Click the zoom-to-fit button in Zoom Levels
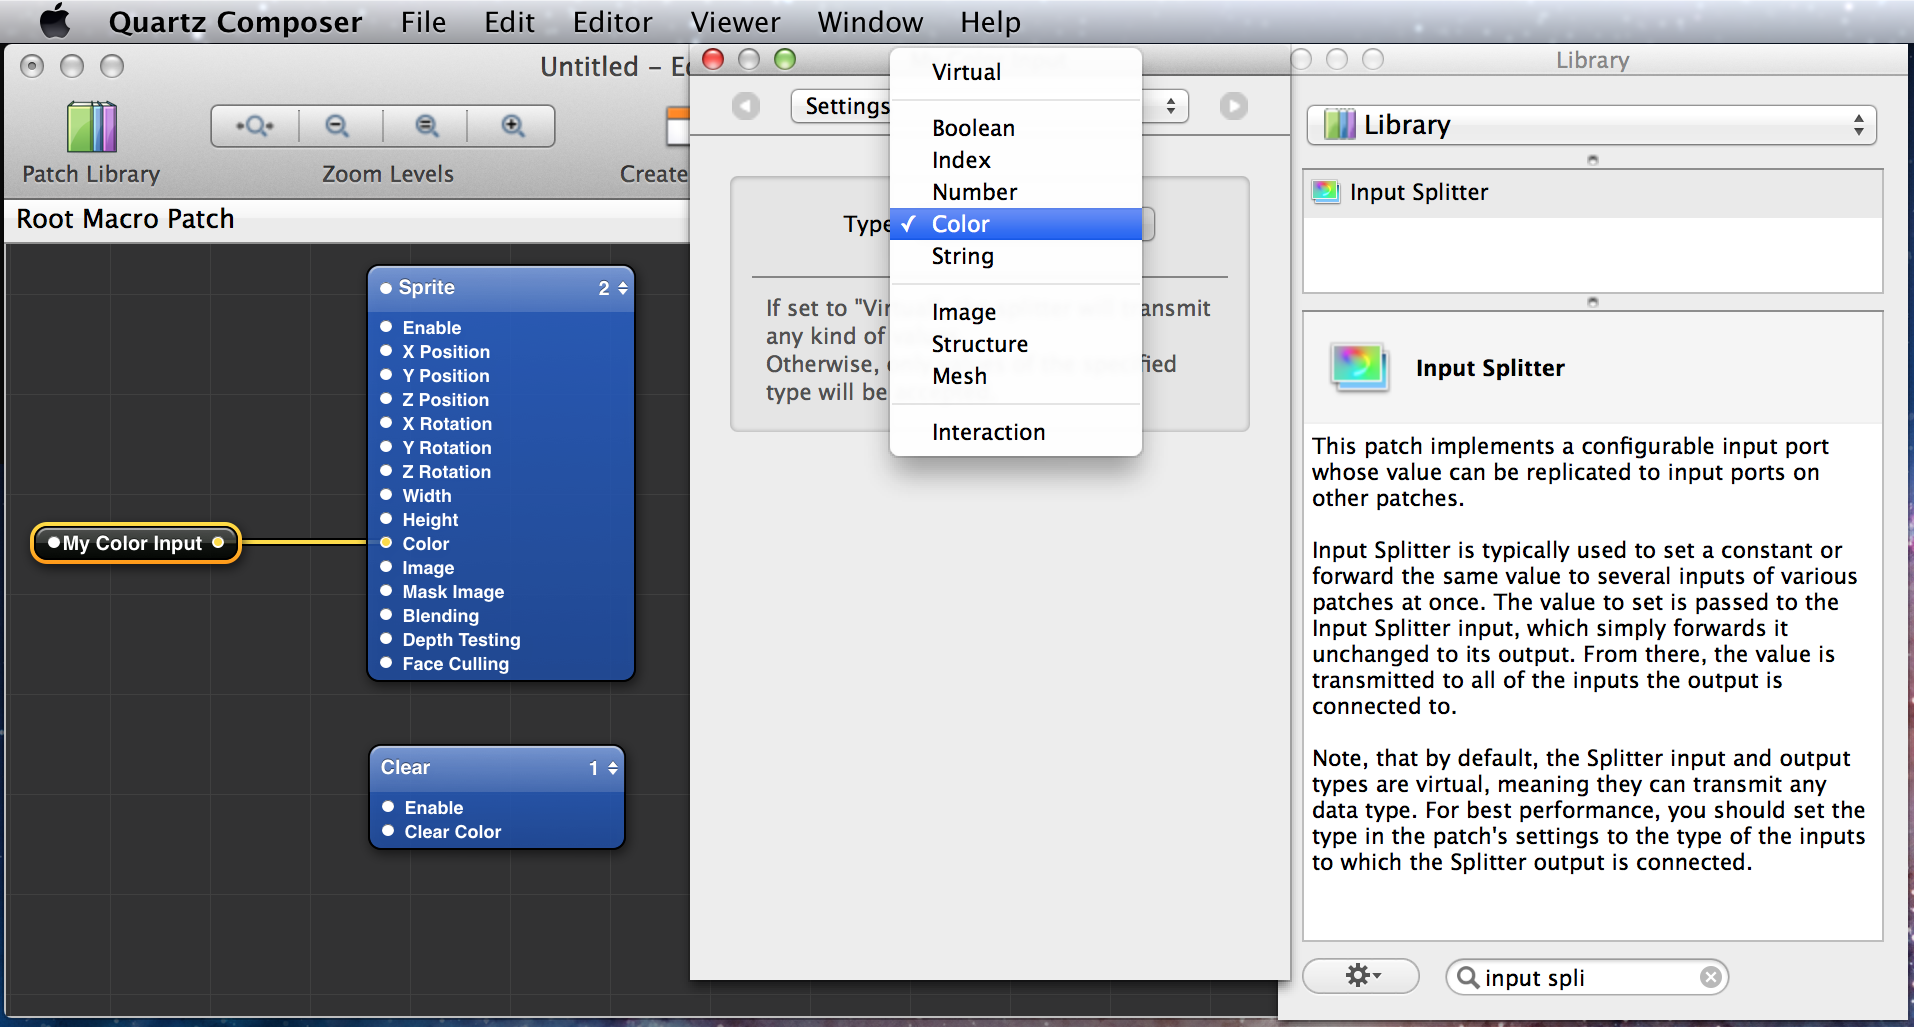 click(255, 126)
